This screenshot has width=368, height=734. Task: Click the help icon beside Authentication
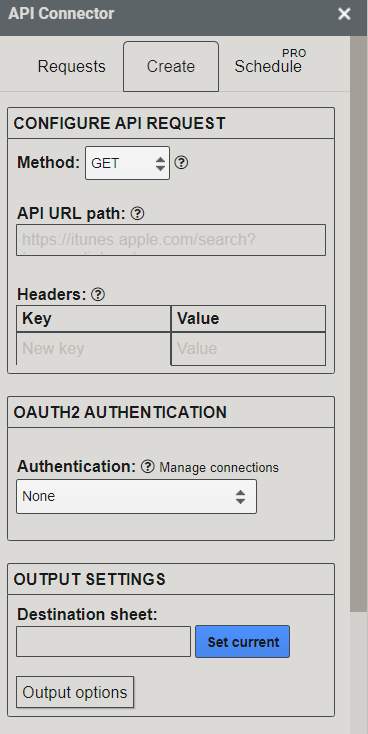pos(147,467)
